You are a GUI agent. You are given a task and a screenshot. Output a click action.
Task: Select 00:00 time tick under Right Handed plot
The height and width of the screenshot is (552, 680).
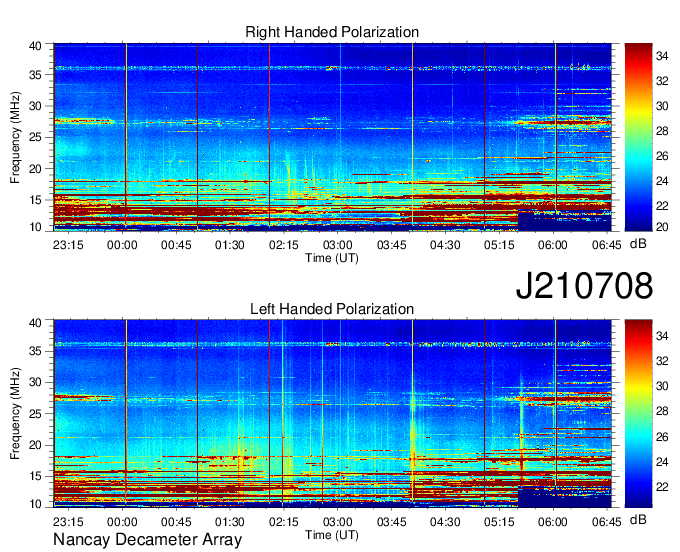click(122, 245)
